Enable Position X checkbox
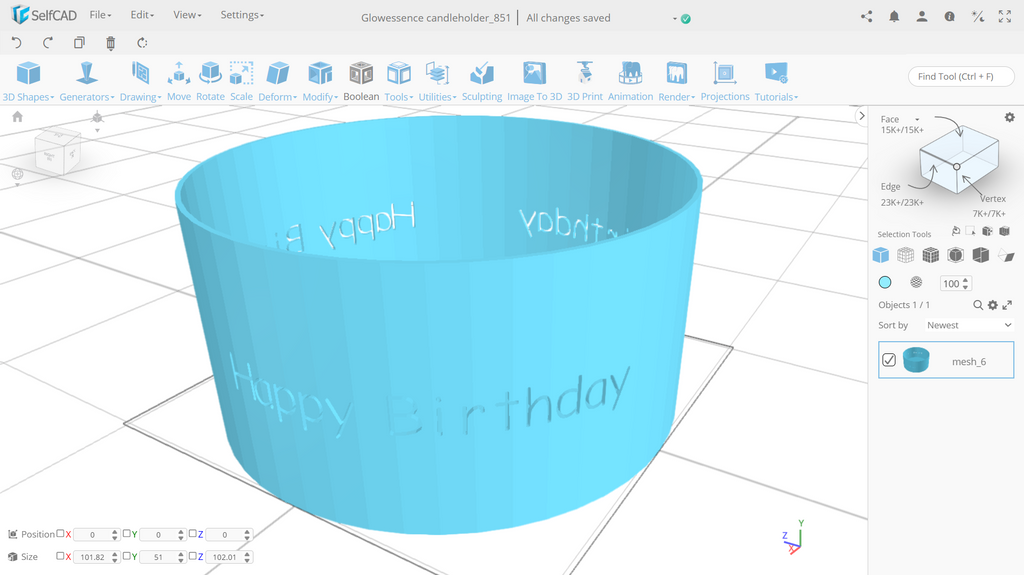The image size is (1024, 575). (60, 533)
